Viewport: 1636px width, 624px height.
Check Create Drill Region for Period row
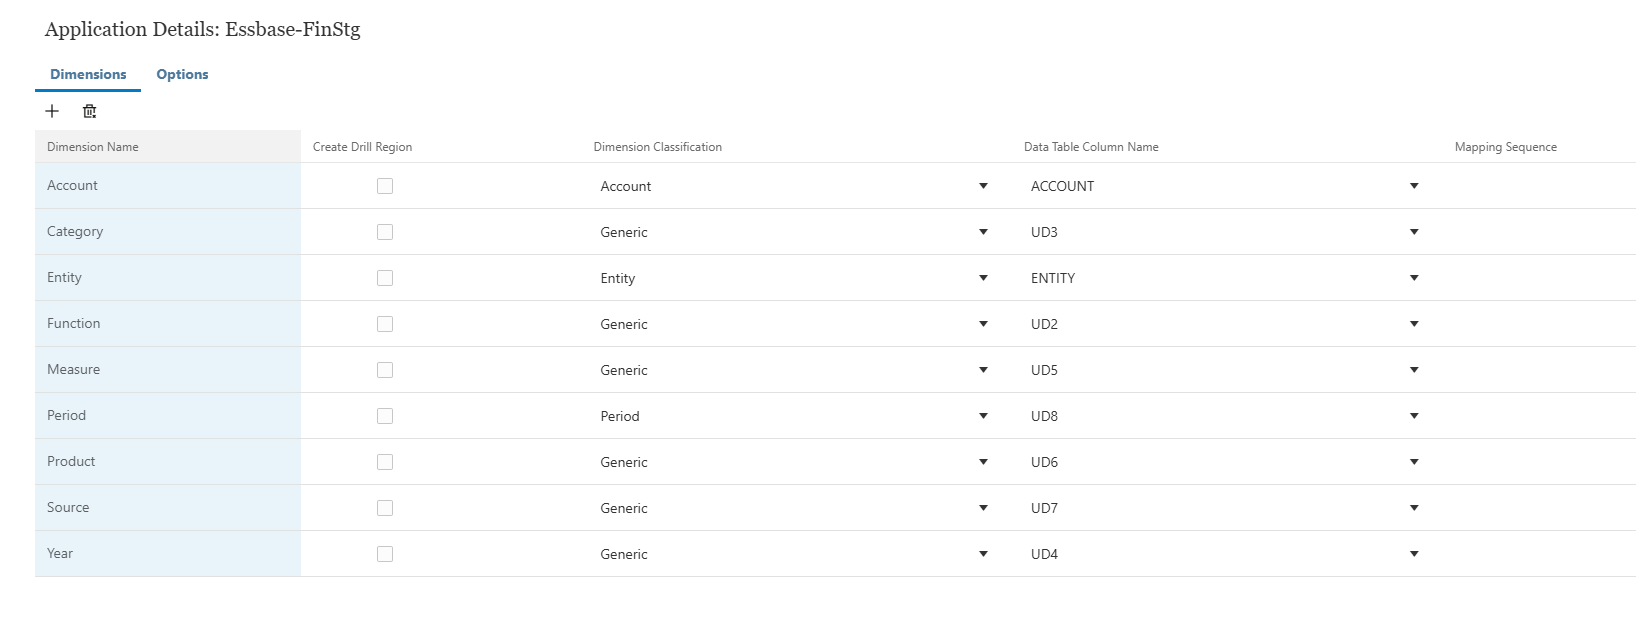[x=385, y=416]
